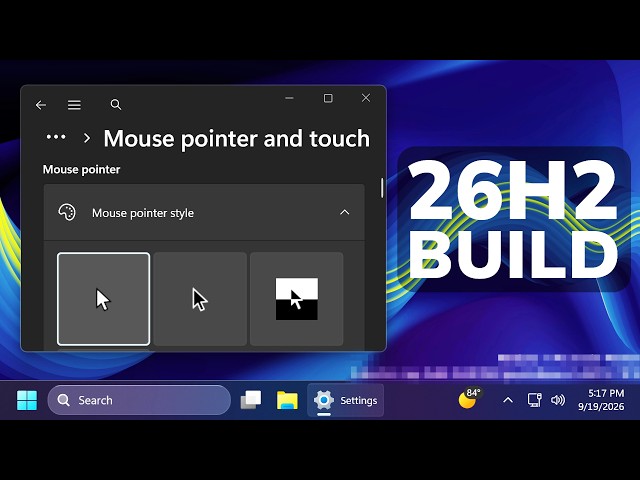Screen dimensions: 640x480
Task: Select the inverted mouse pointer style
Action: (296, 299)
